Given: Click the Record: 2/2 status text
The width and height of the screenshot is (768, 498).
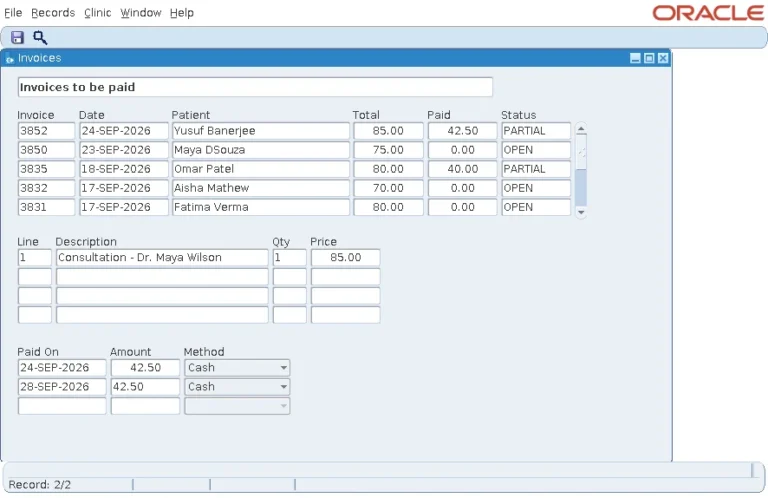Looking at the screenshot, I should pyautogui.click(x=40, y=485).
